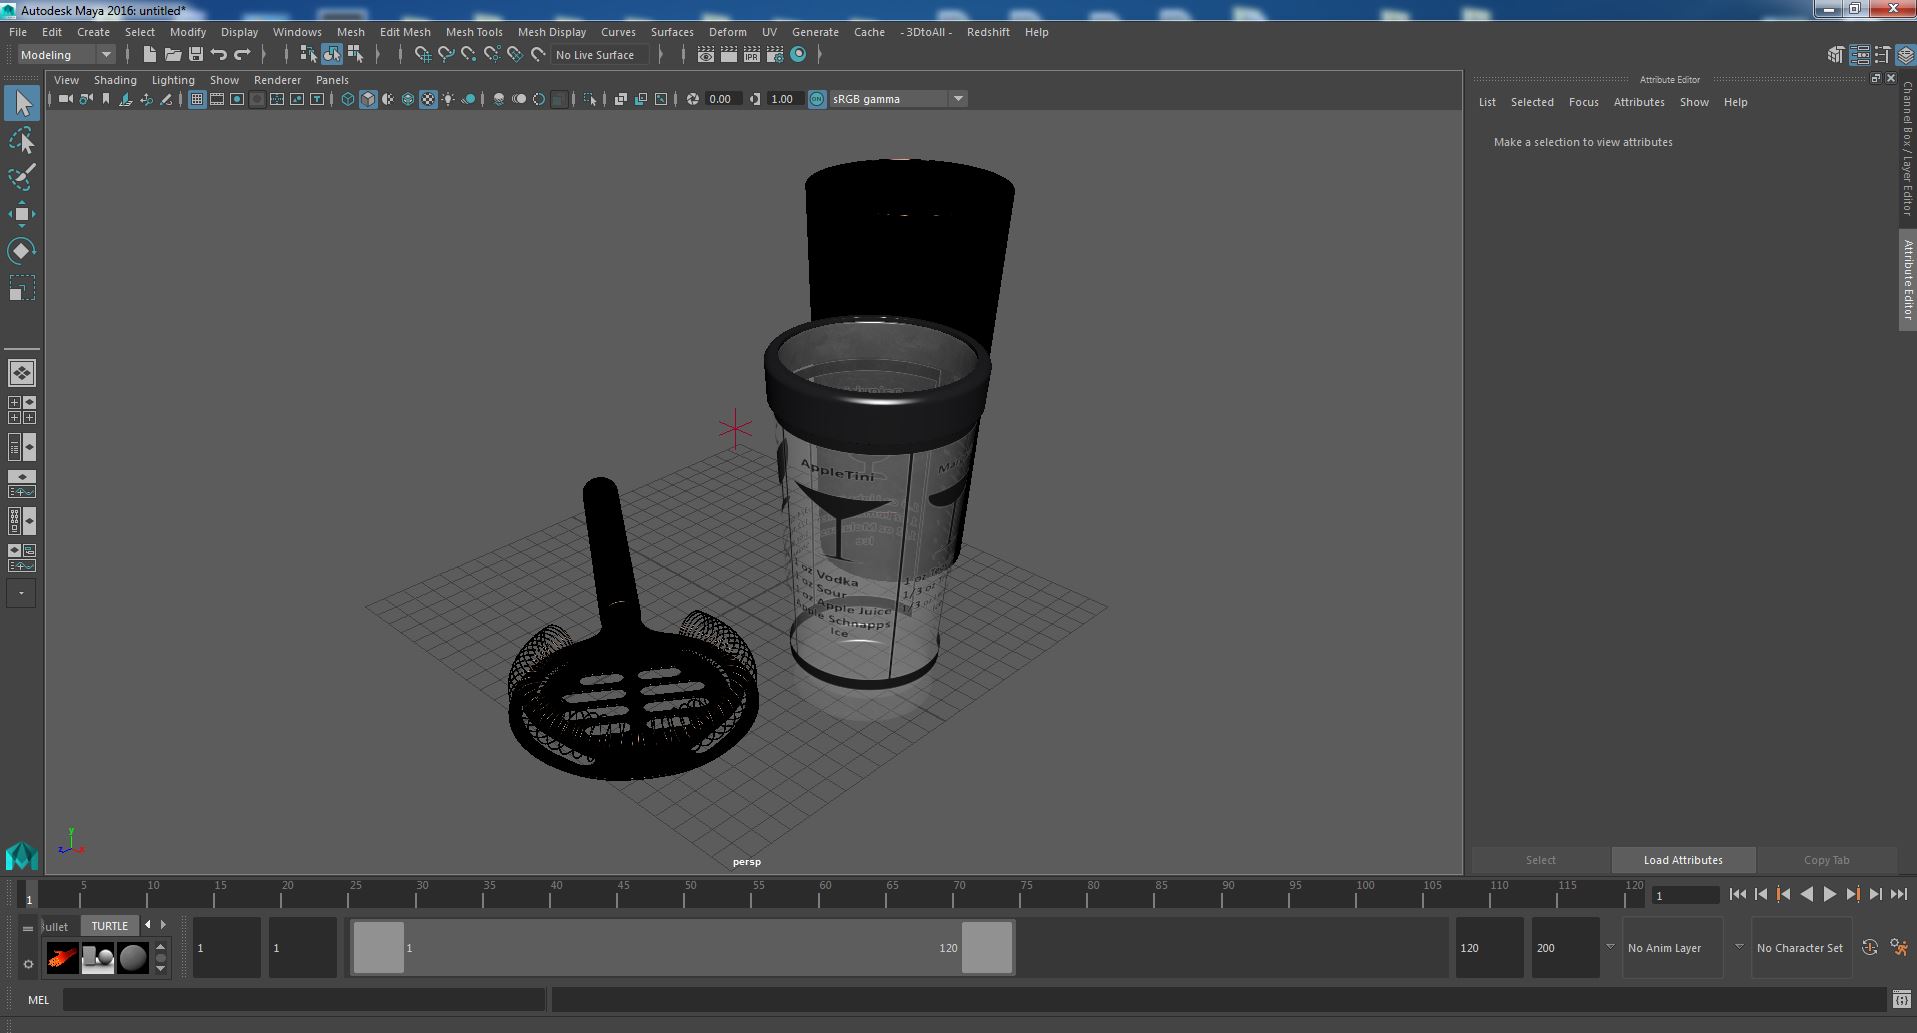Toggle view transform color management button

tap(817, 99)
